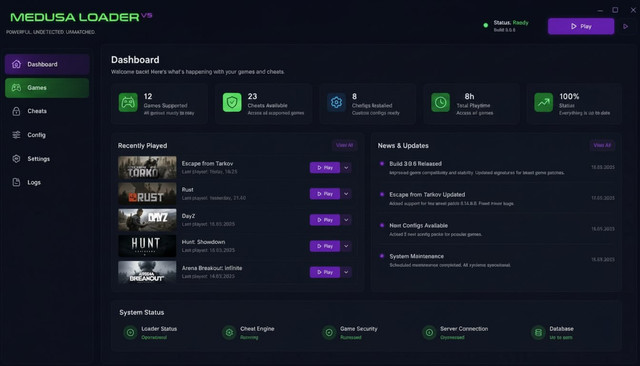The width and height of the screenshot is (640, 366).
Task: Click the Games Supported controller icon
Action: click(x=128, y=102)
